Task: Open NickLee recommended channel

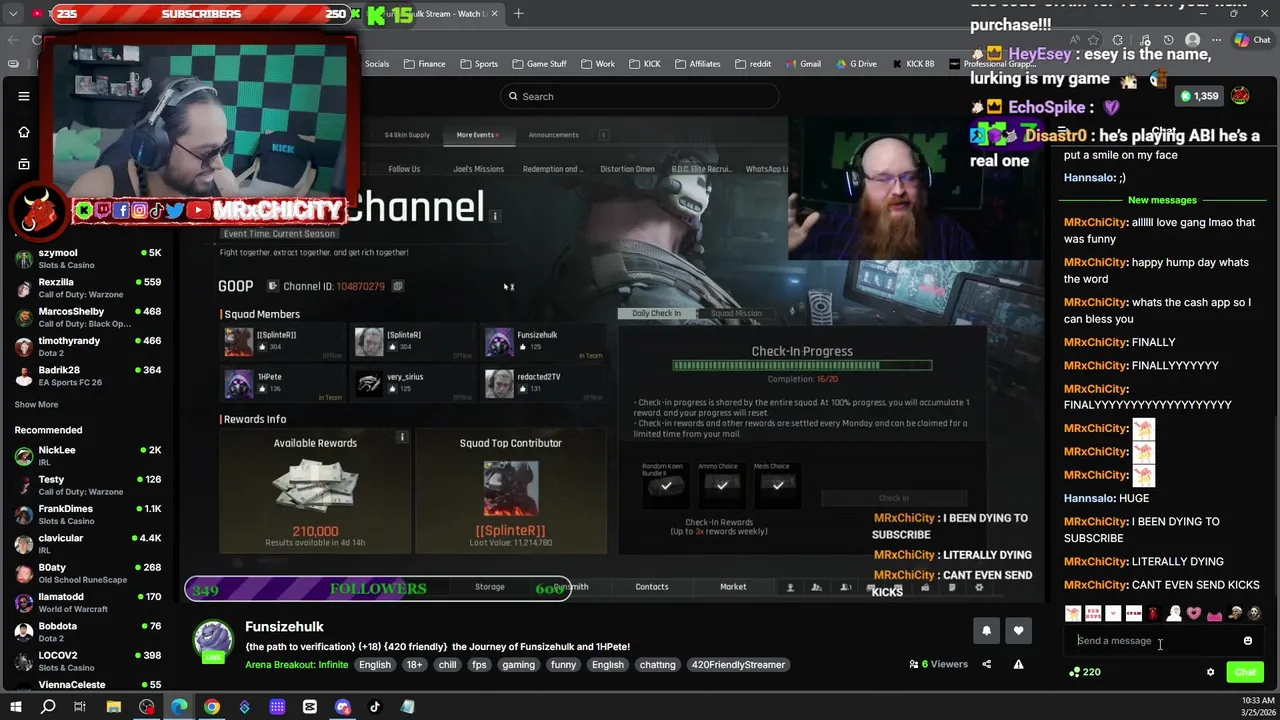Action: coord(88,456)
